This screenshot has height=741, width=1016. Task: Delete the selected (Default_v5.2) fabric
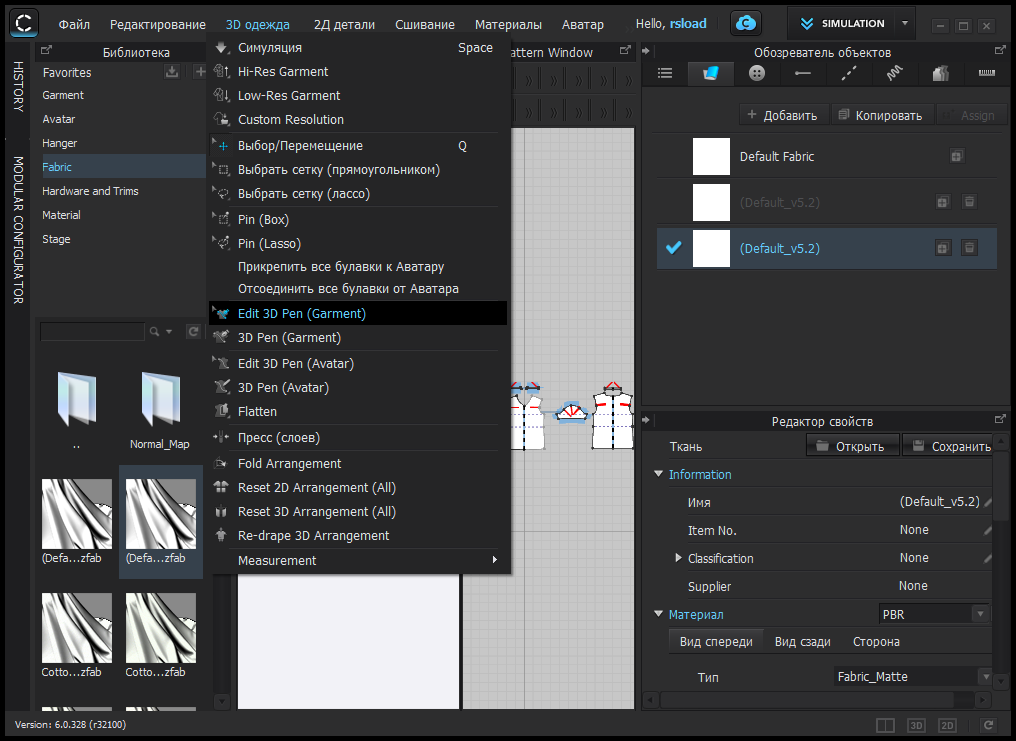tap(968, 248)
